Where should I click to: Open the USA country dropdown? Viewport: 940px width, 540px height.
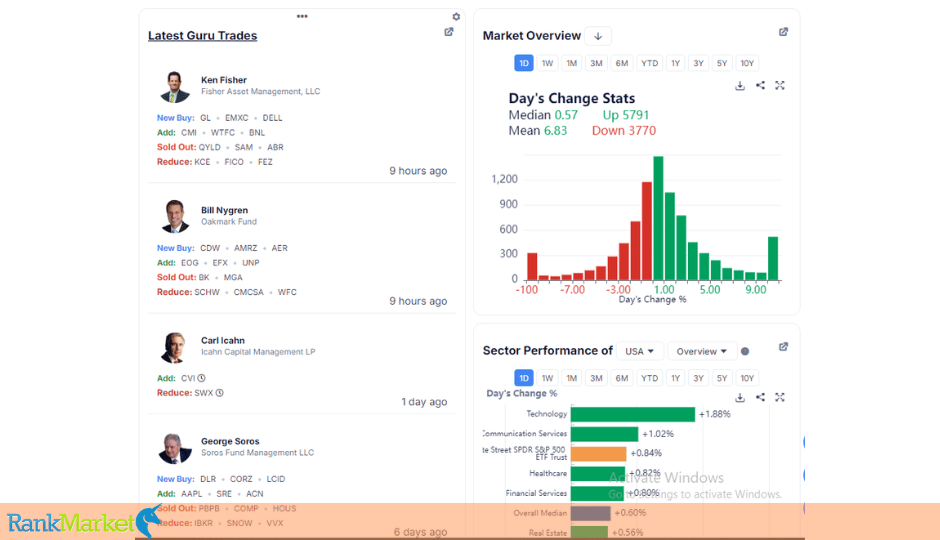tap(639, 352)
